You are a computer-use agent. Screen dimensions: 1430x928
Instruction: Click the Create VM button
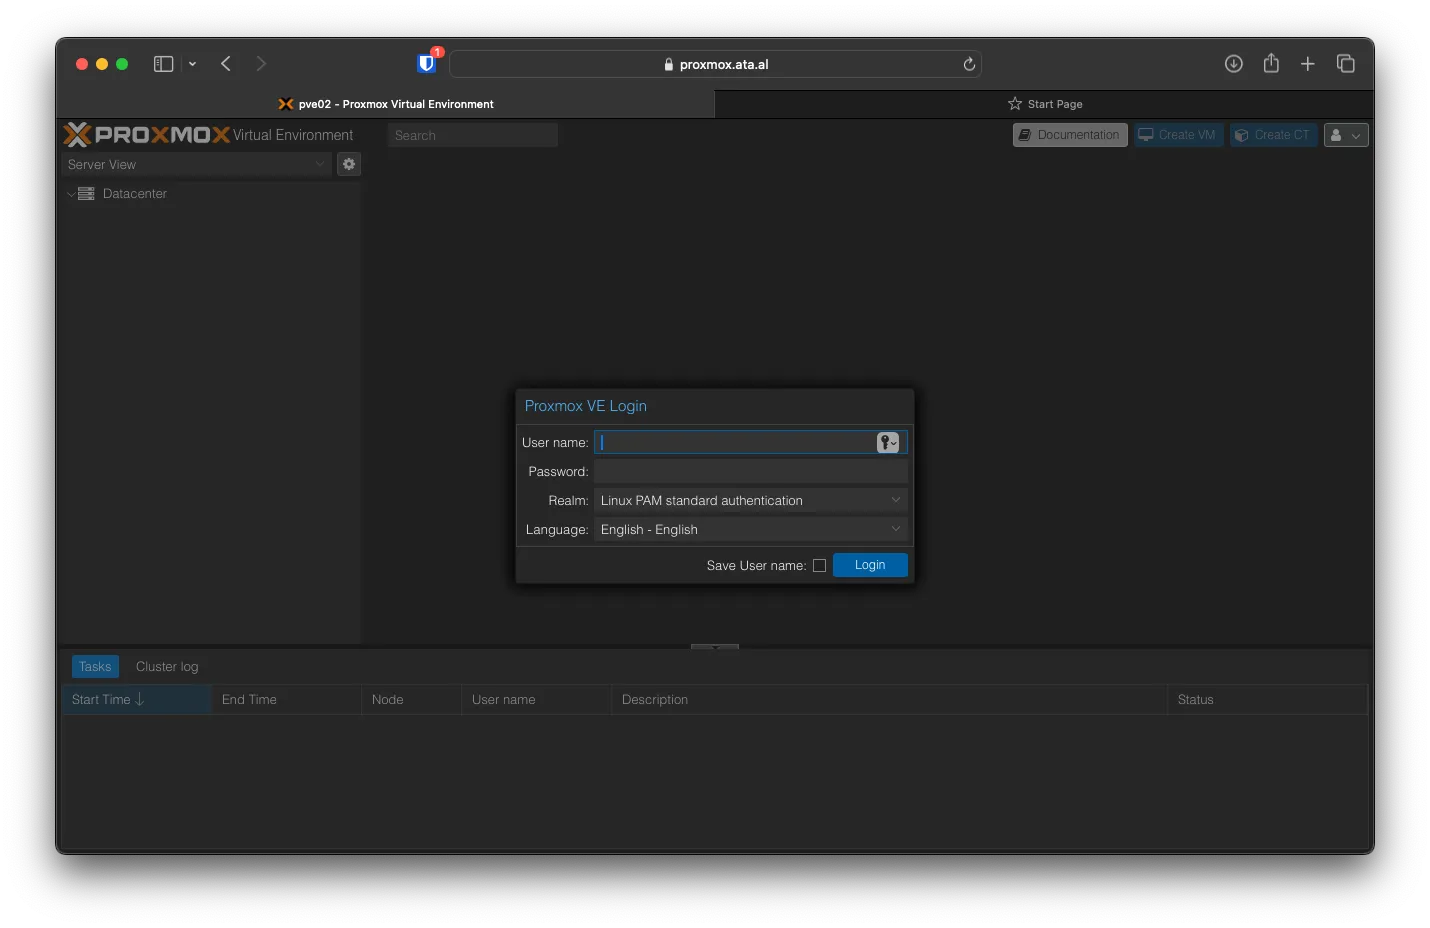pyautogui.click(x=1178, y=135)
